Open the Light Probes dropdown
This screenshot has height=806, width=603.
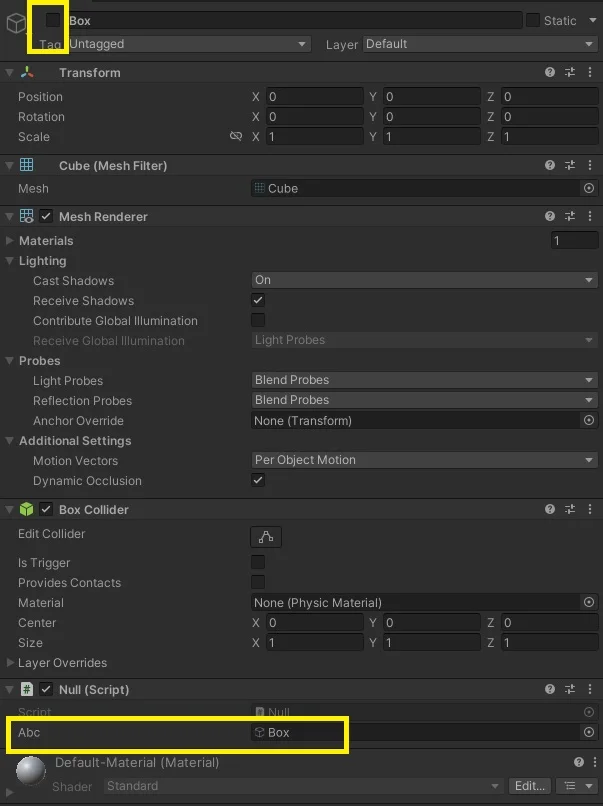click(425, 380)
